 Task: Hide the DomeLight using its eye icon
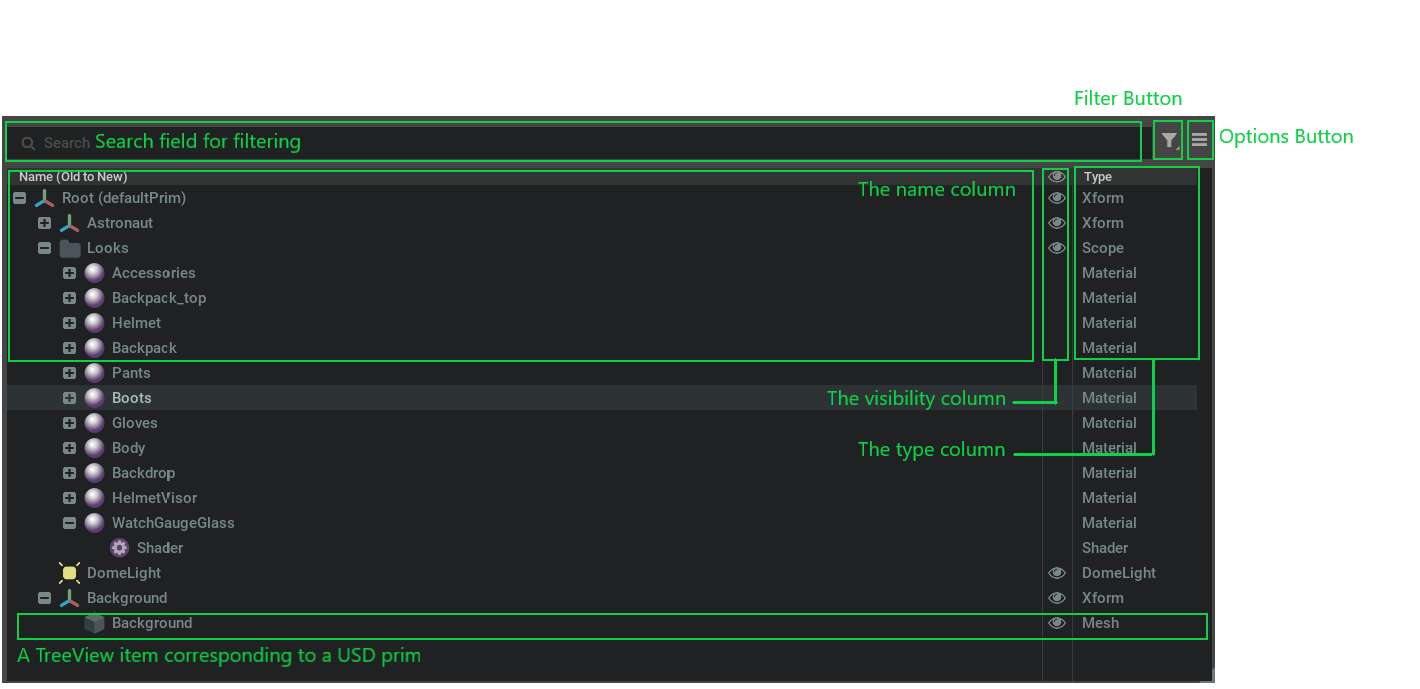click(1056, 573)
